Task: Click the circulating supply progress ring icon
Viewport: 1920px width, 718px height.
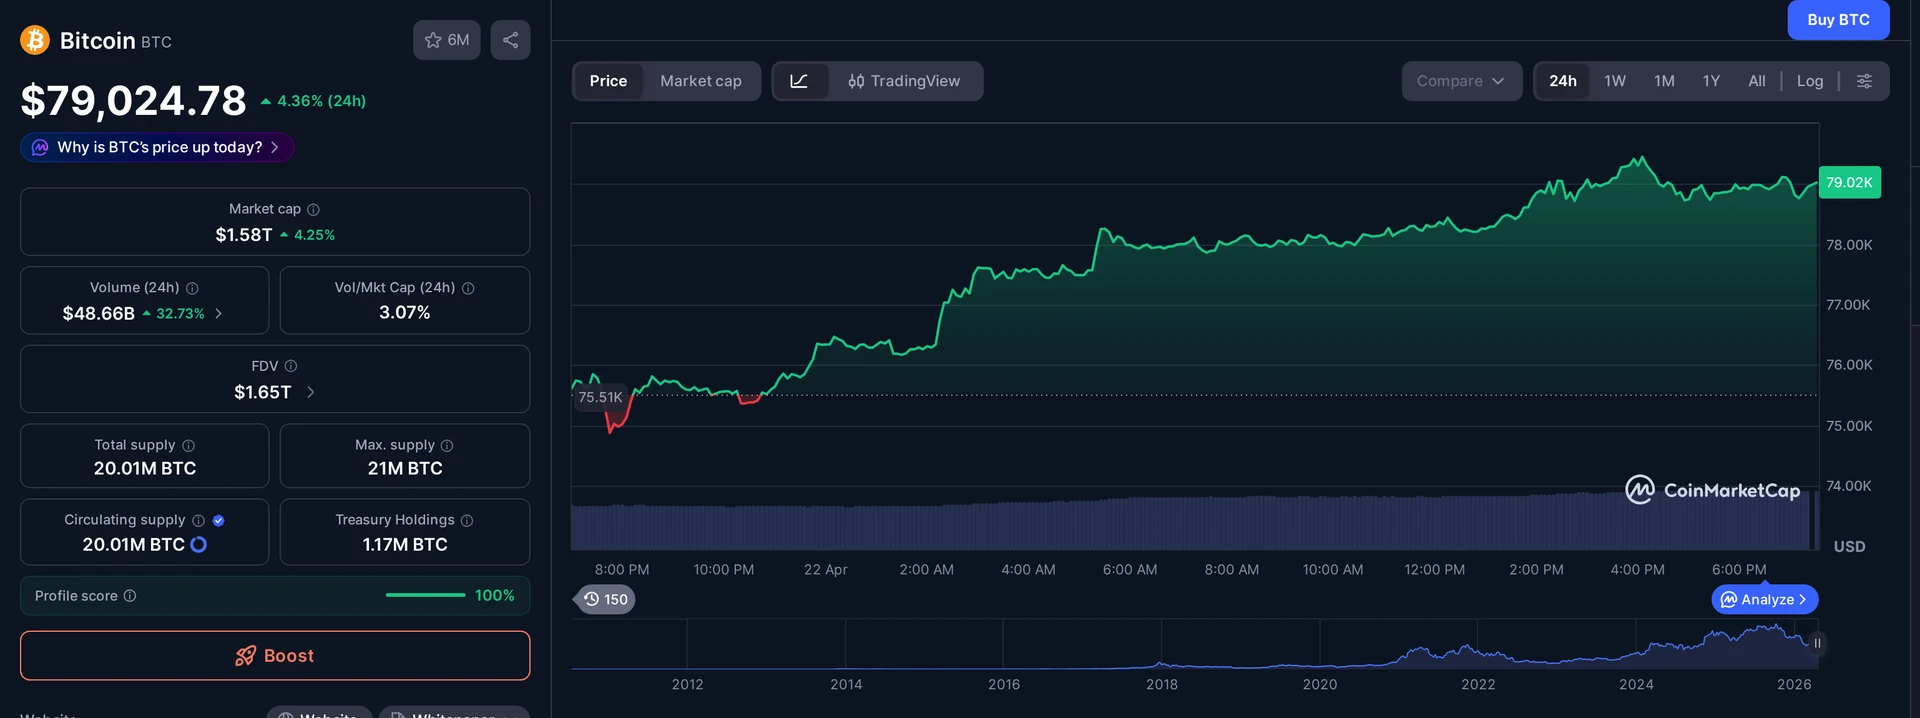Action: (x=198, y=545)
